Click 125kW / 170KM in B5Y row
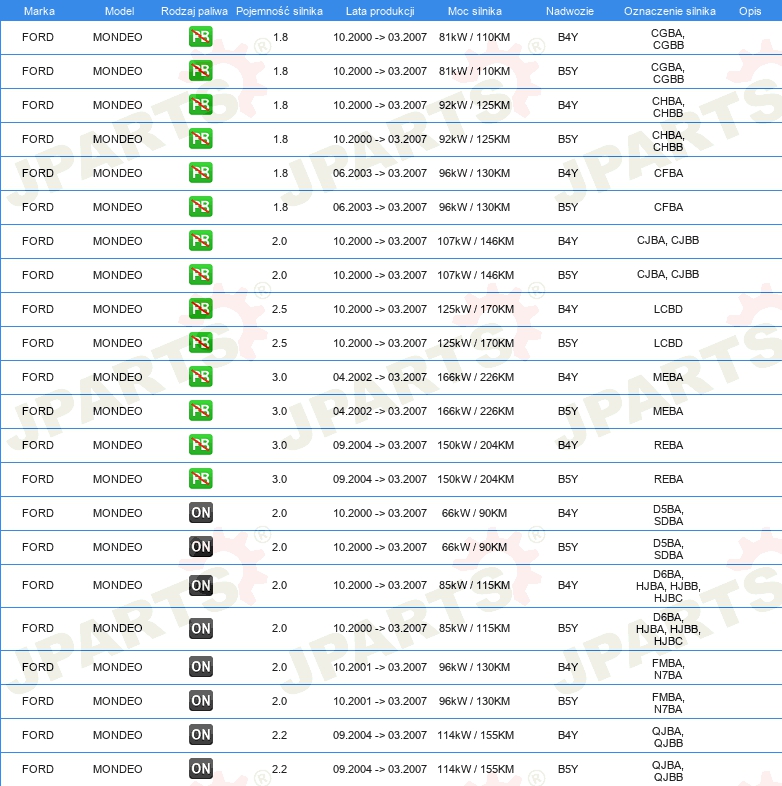 475,343
